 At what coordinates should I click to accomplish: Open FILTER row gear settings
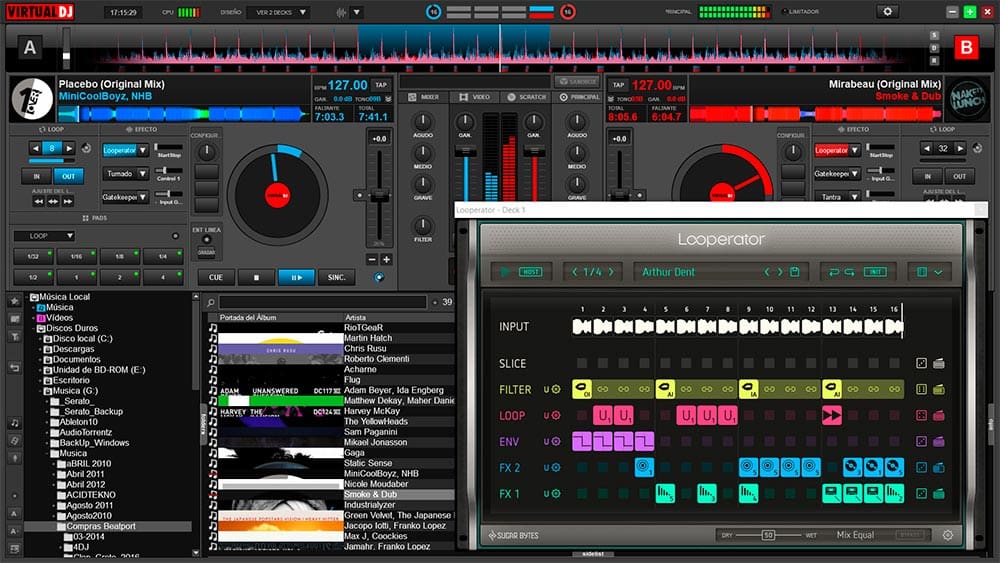click(556, 390)
